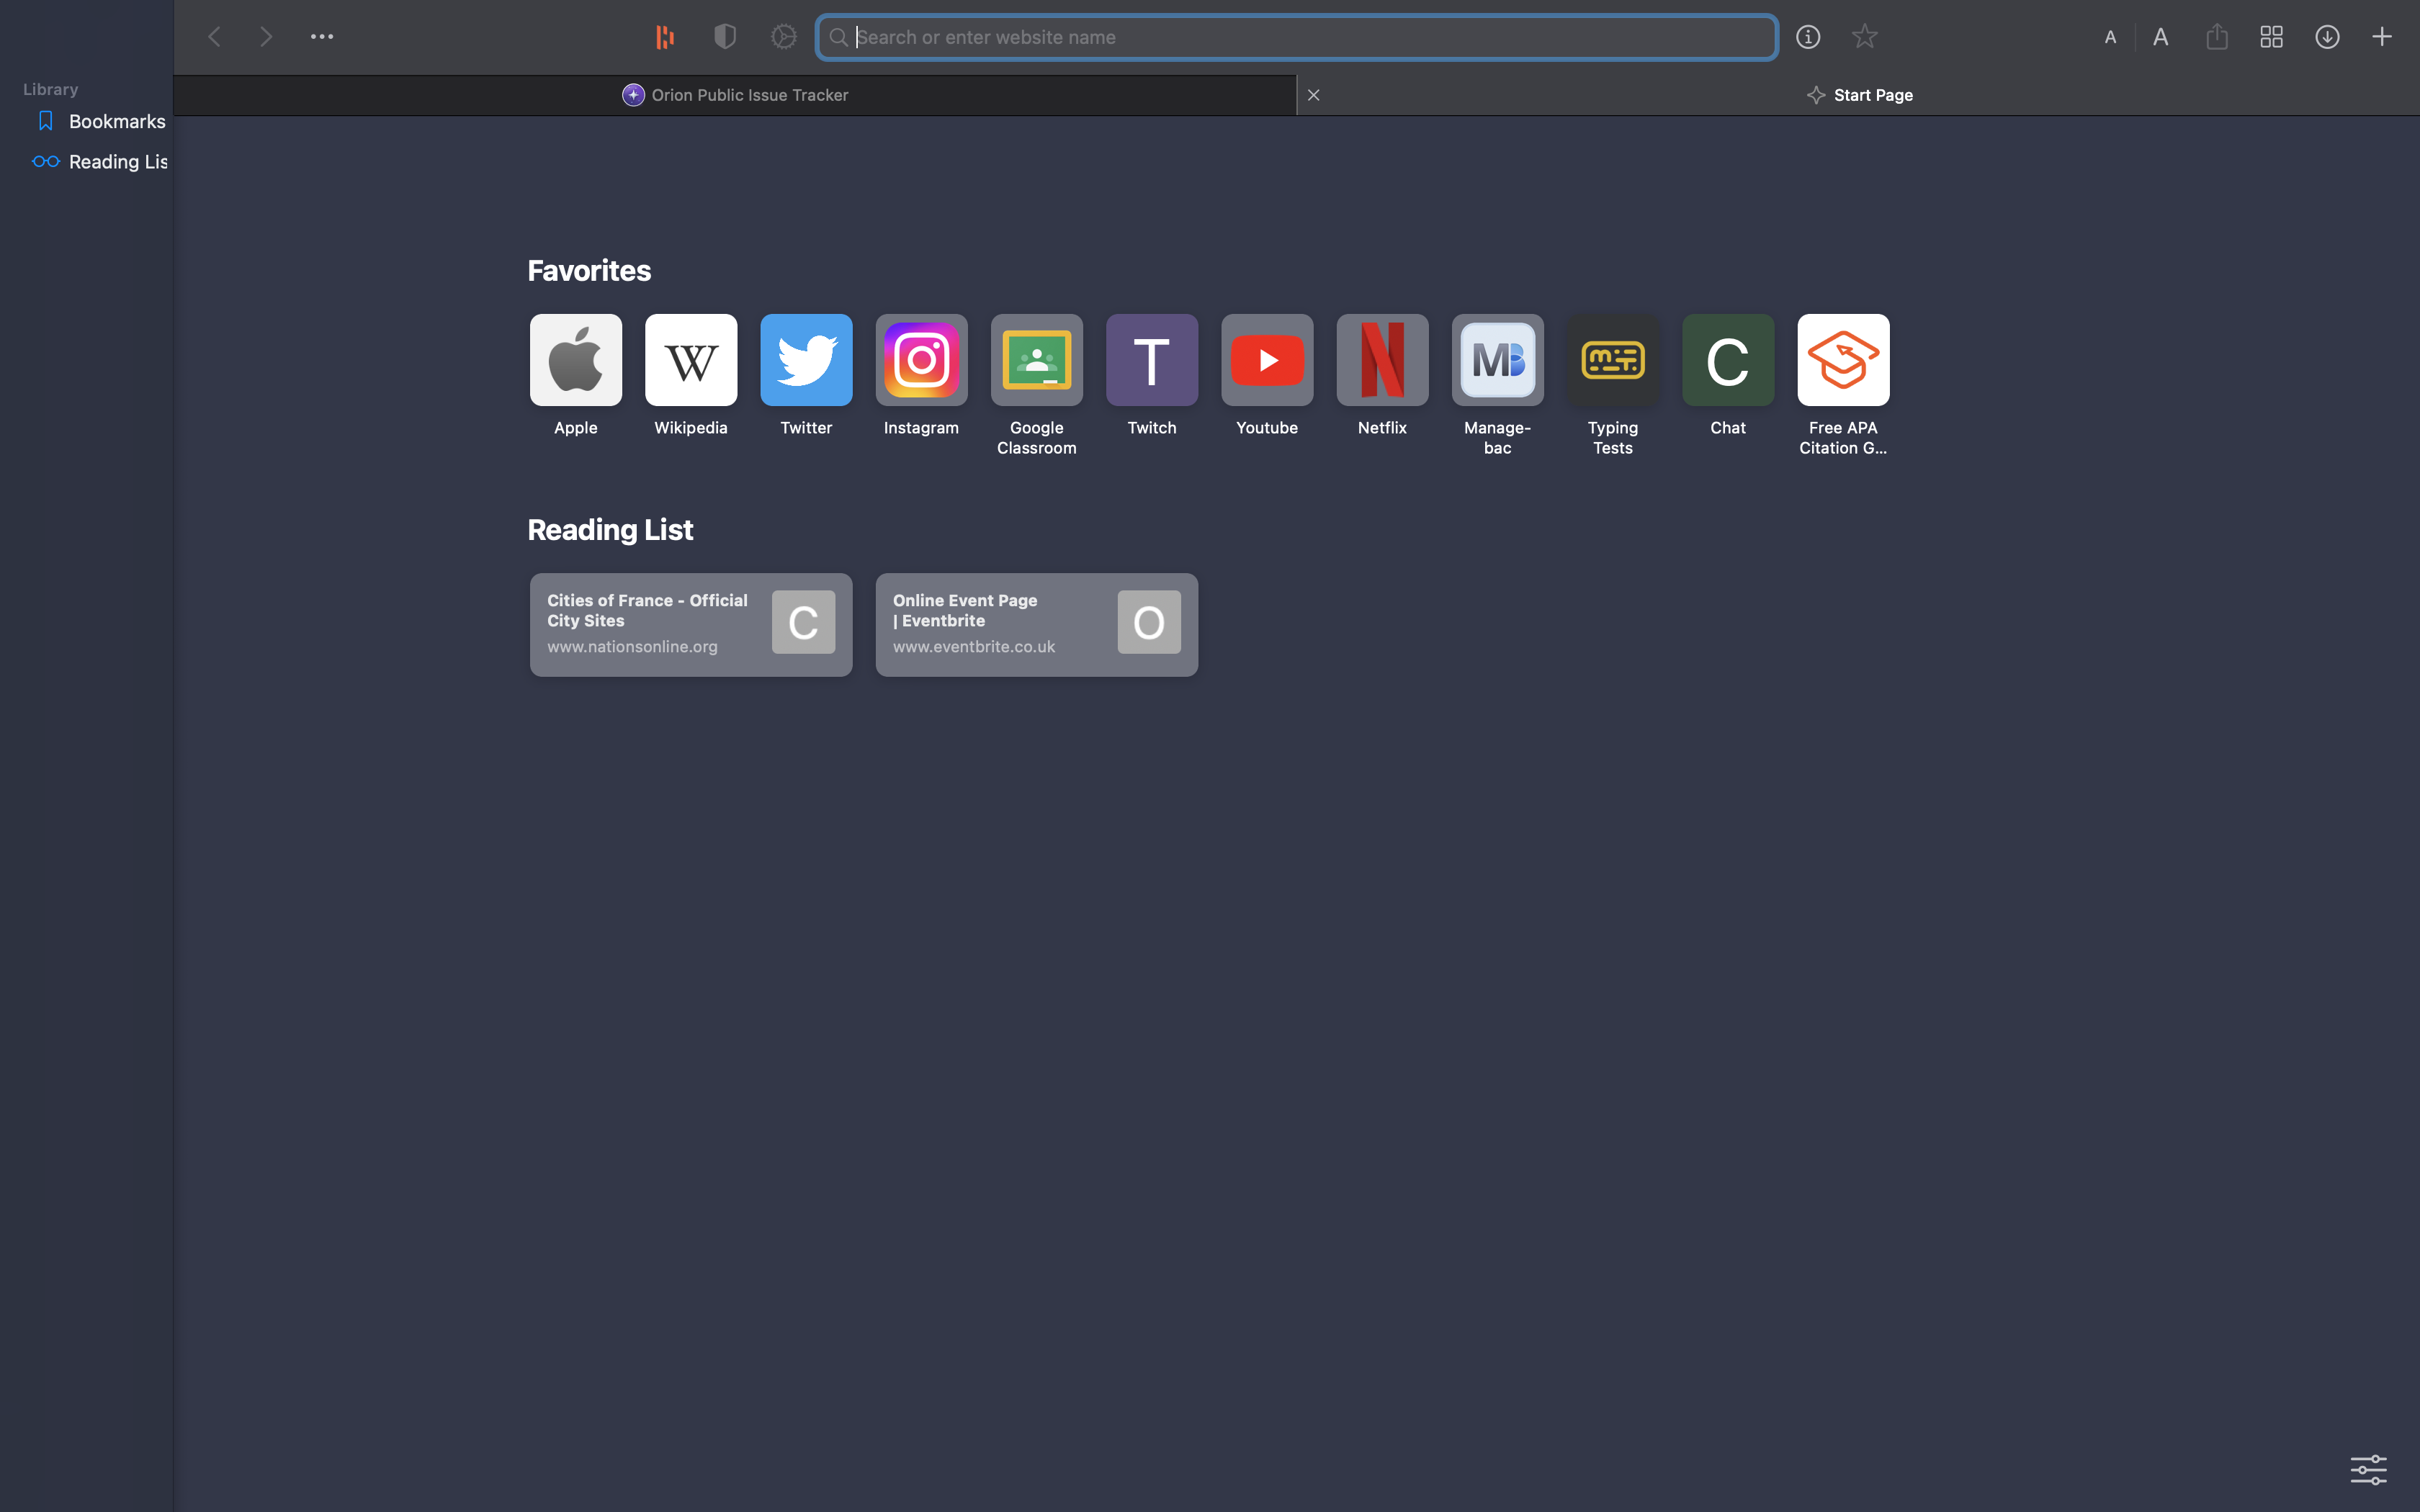Open the Wikipedia favorite

[x=691, y=361]
